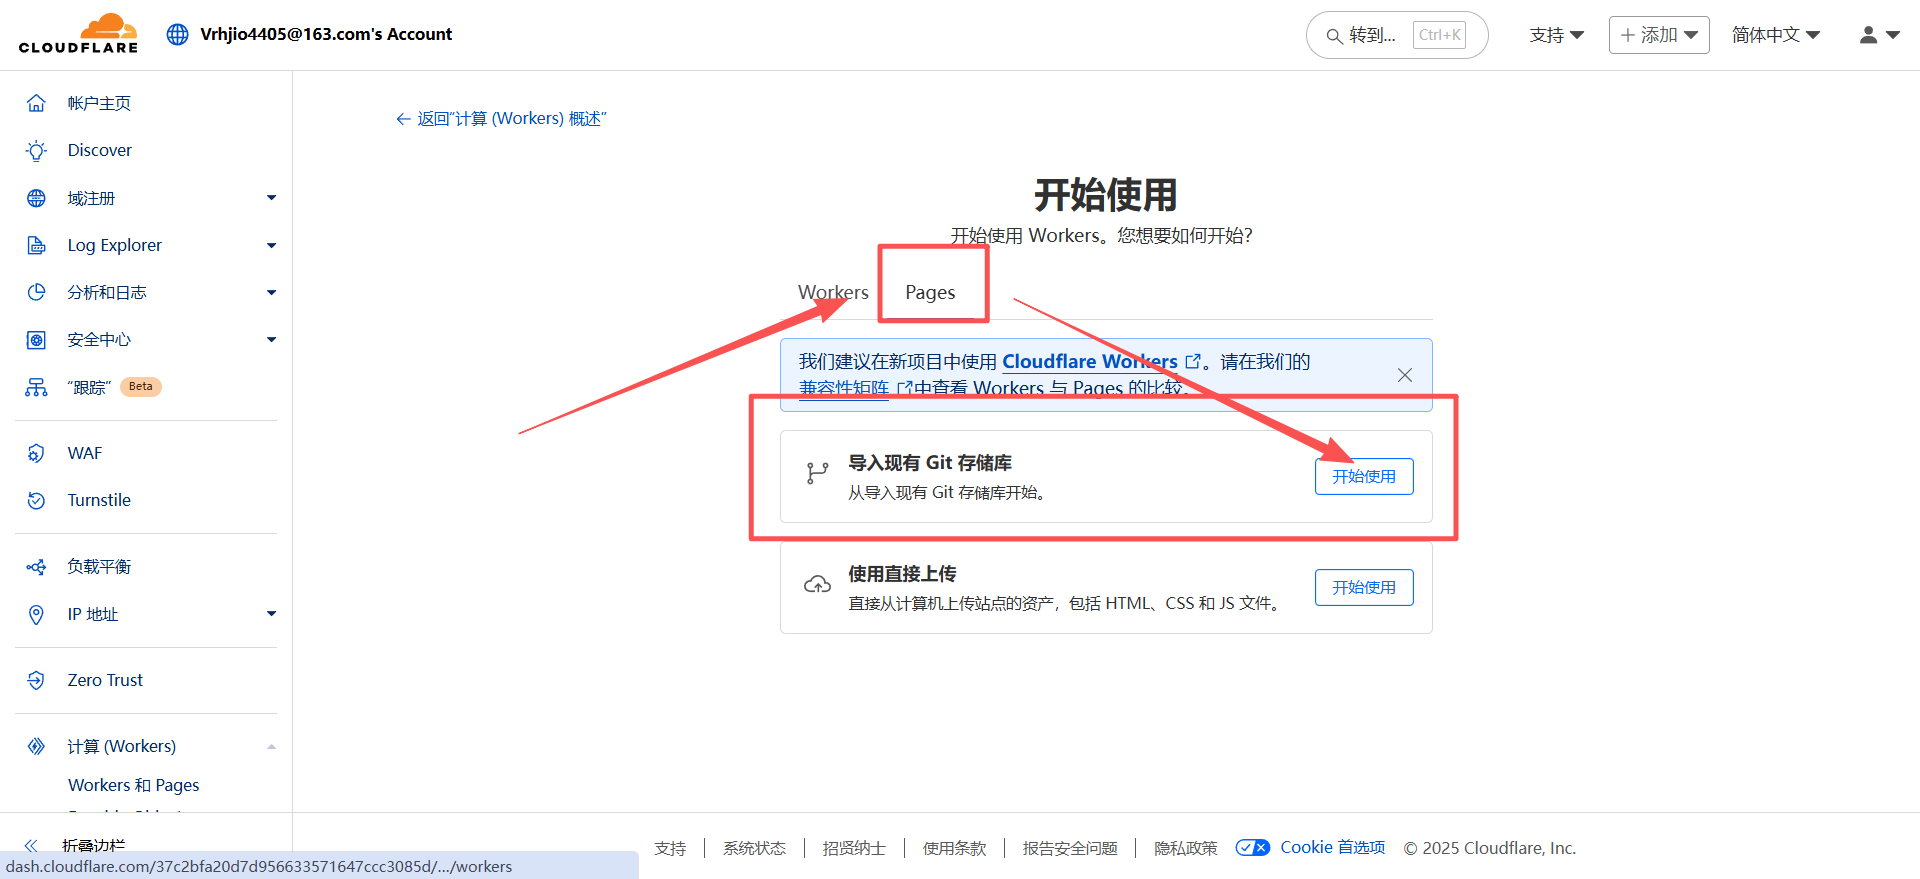The image size is (1920, 879).
Task: Toggle the Cookie preferences switch icon
Action: pos(1252,848)
